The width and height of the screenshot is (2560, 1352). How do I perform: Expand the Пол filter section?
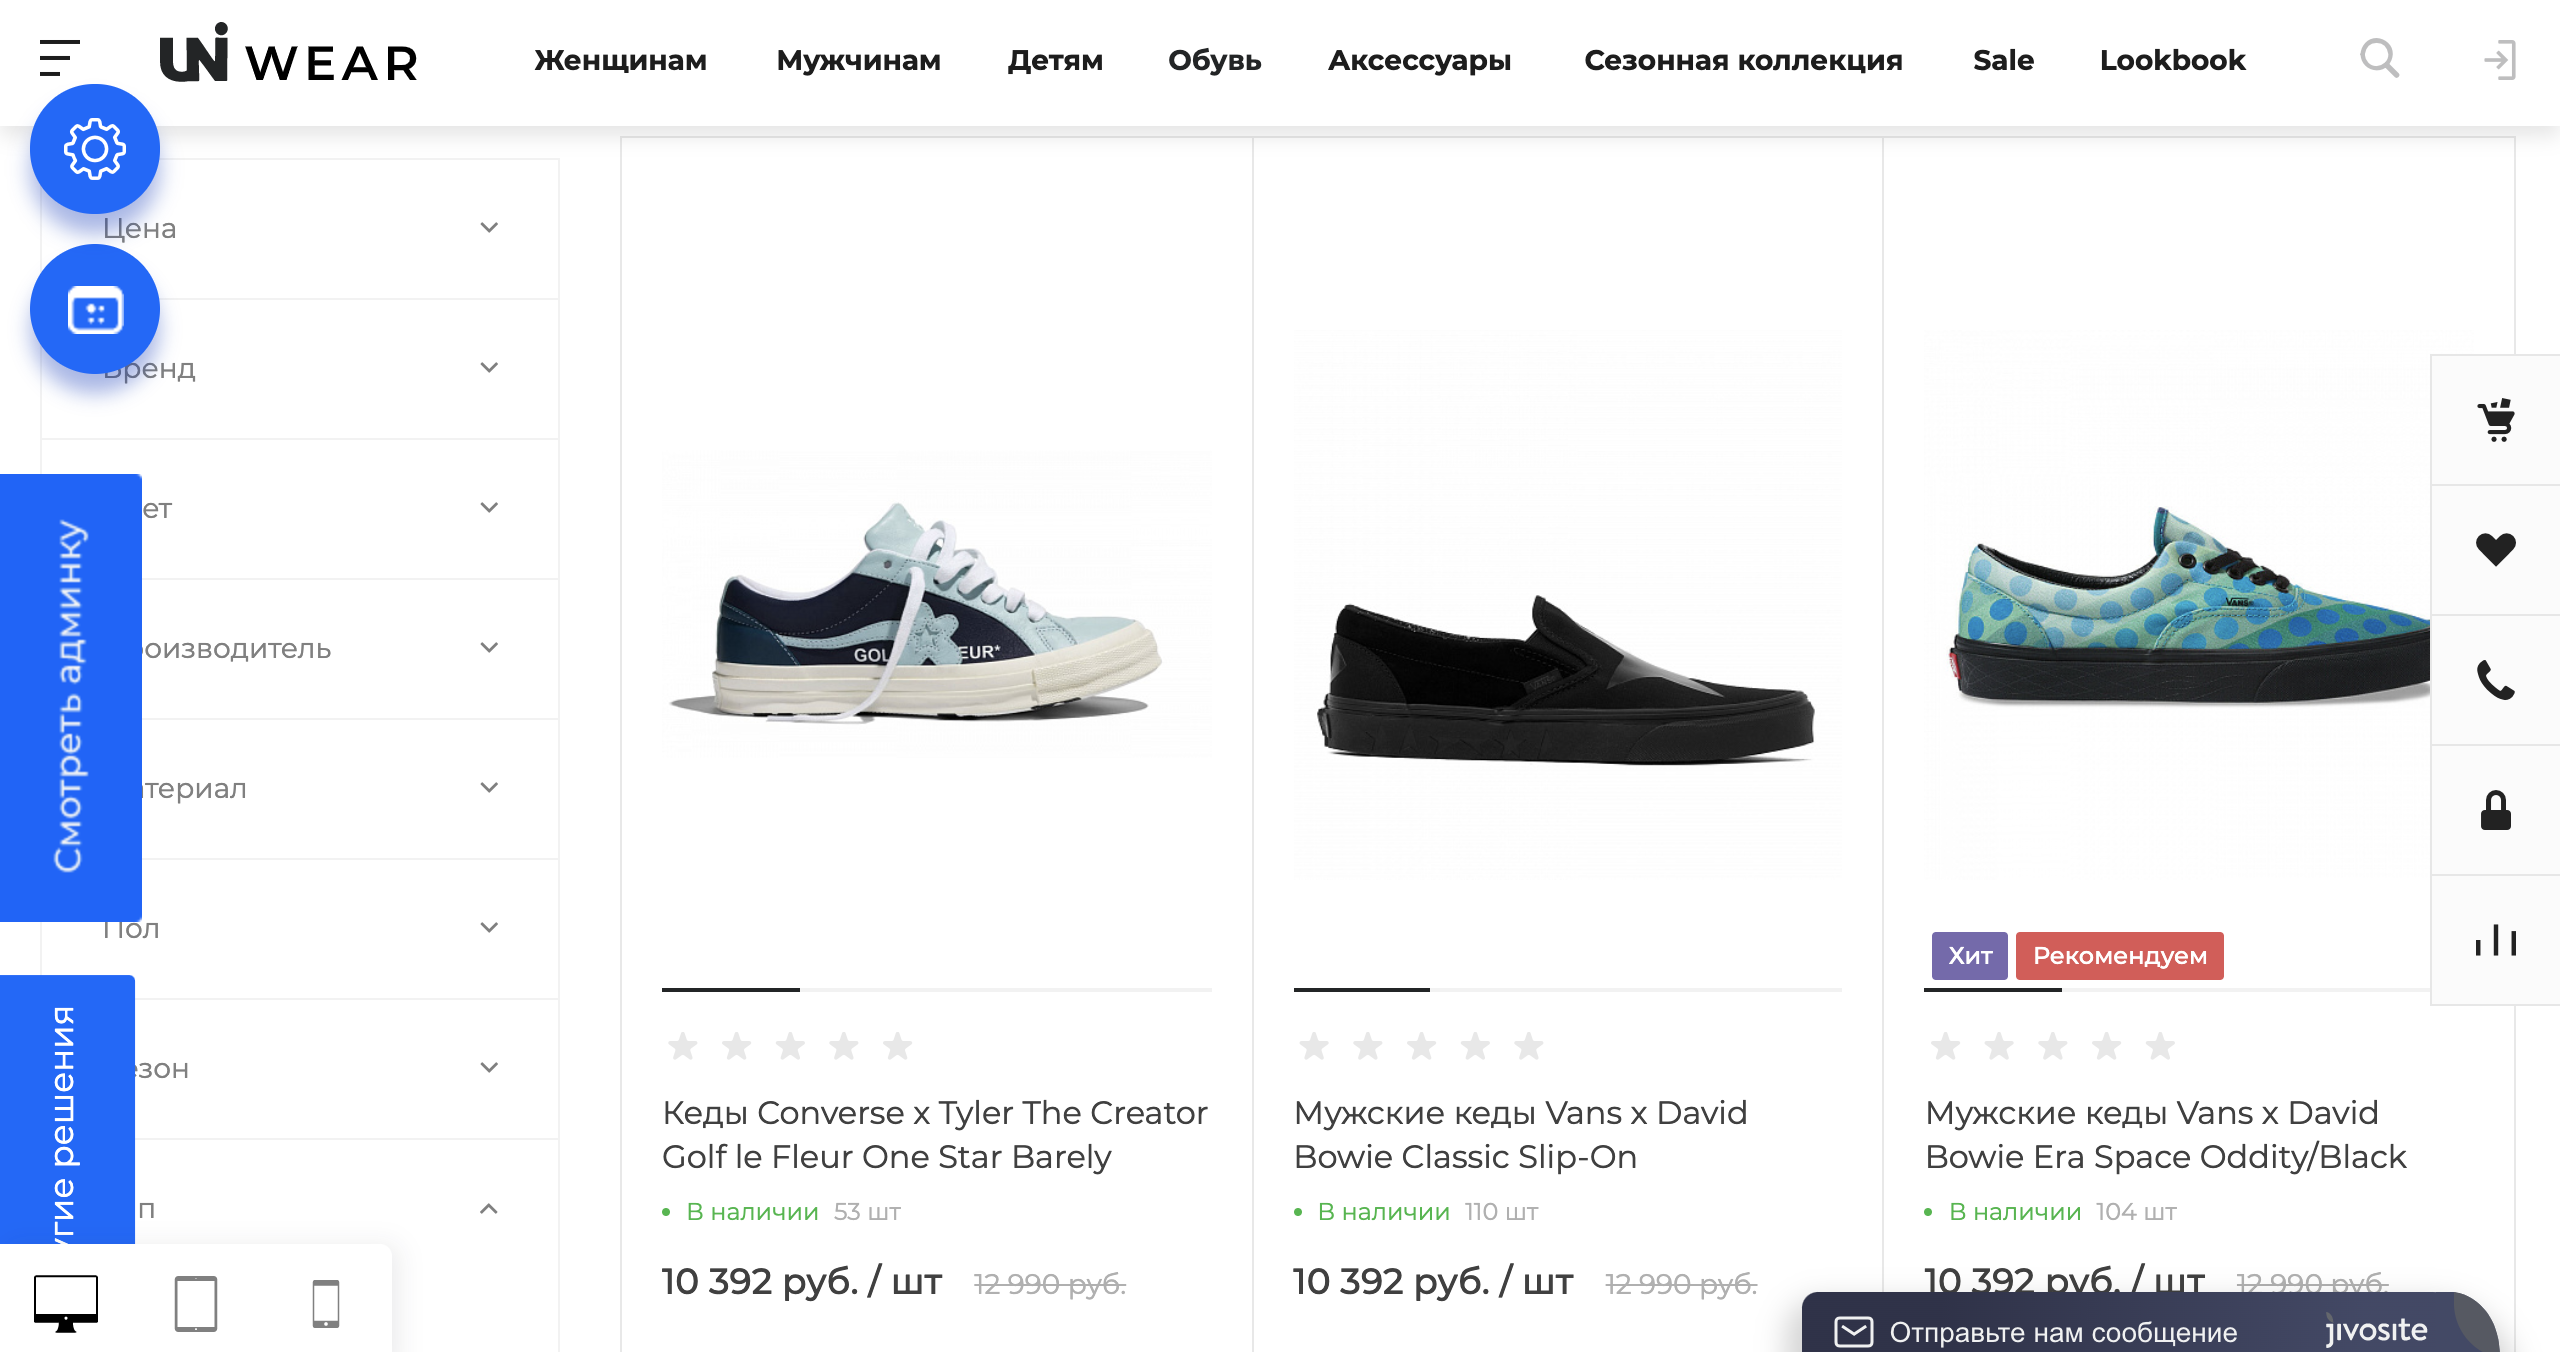[x=300, y=929]
